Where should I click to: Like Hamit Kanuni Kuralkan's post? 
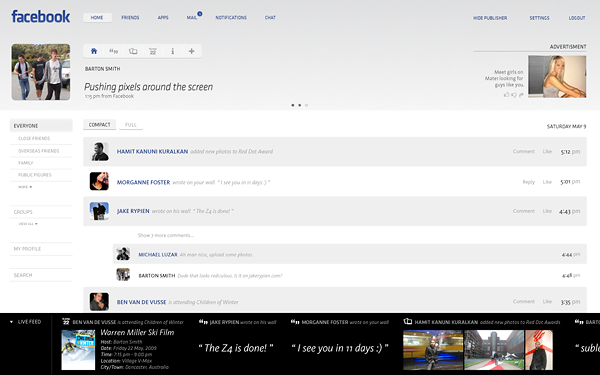547,152
